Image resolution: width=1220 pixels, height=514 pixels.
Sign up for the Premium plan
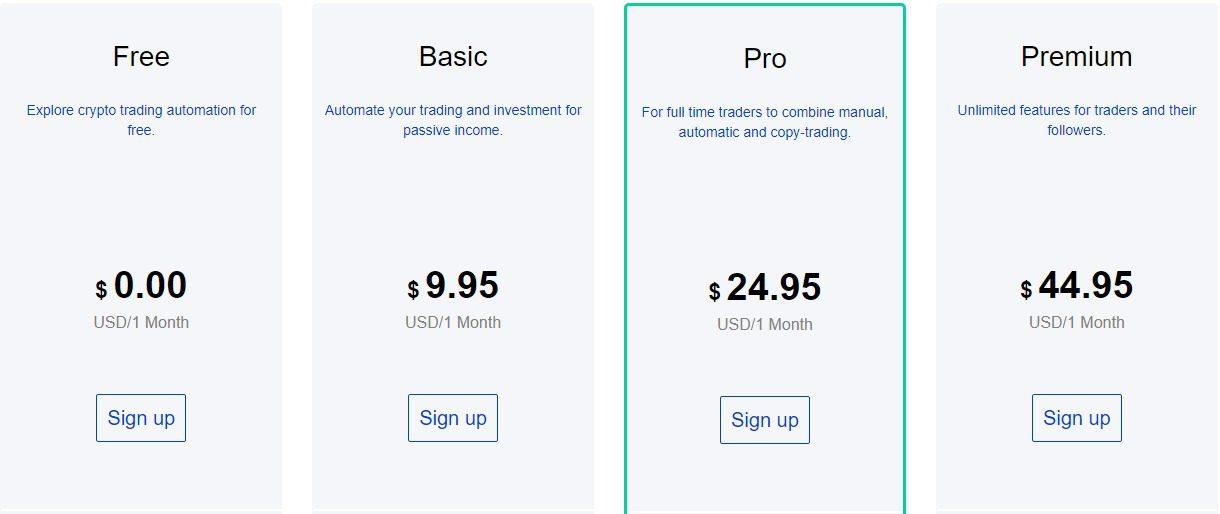pos(1077,418)
